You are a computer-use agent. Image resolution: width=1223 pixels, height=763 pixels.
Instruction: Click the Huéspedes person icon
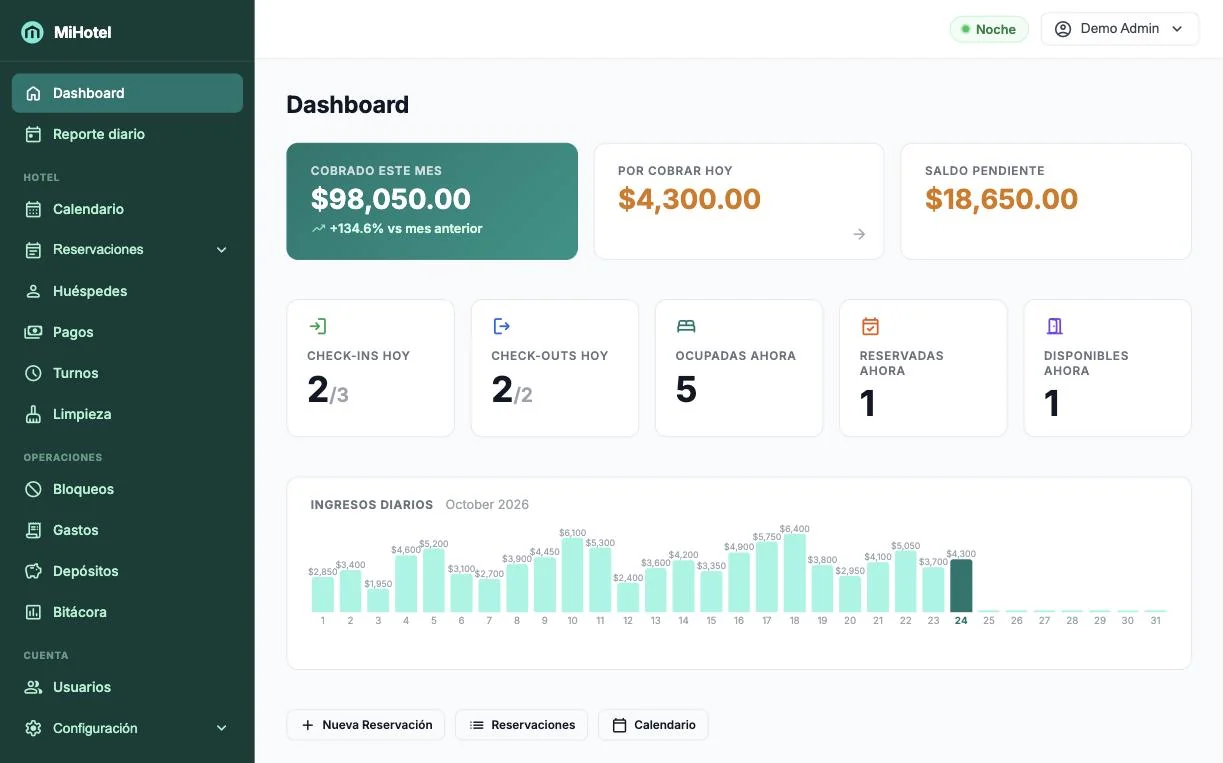coord(33,291)
